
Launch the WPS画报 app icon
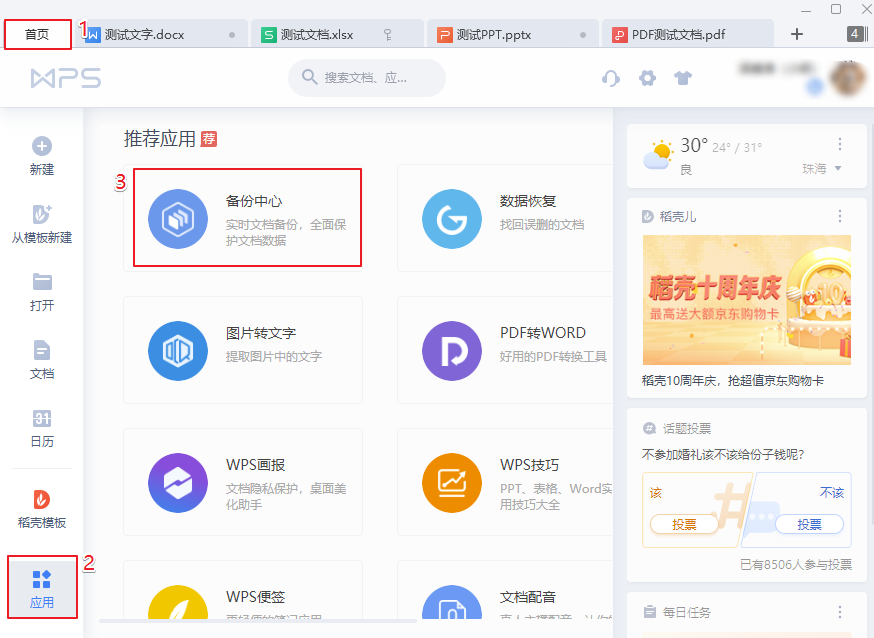click(x=178, y=483)
